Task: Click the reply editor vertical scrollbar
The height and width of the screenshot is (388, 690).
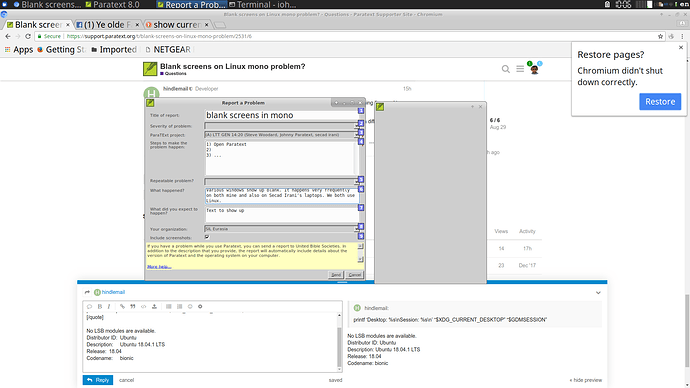Action: click(339, 342)
